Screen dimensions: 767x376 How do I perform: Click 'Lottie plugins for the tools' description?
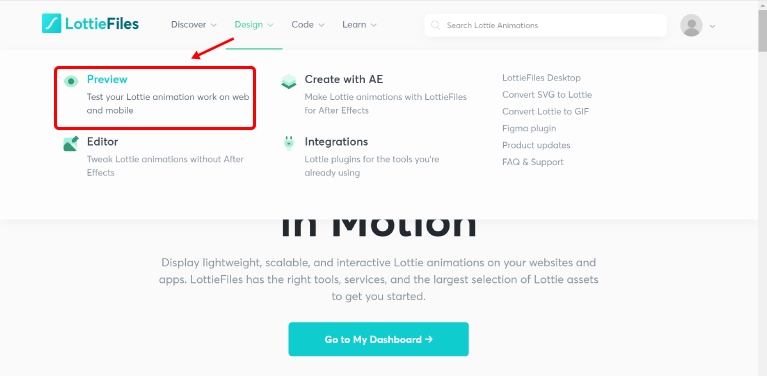coord(372,166)
